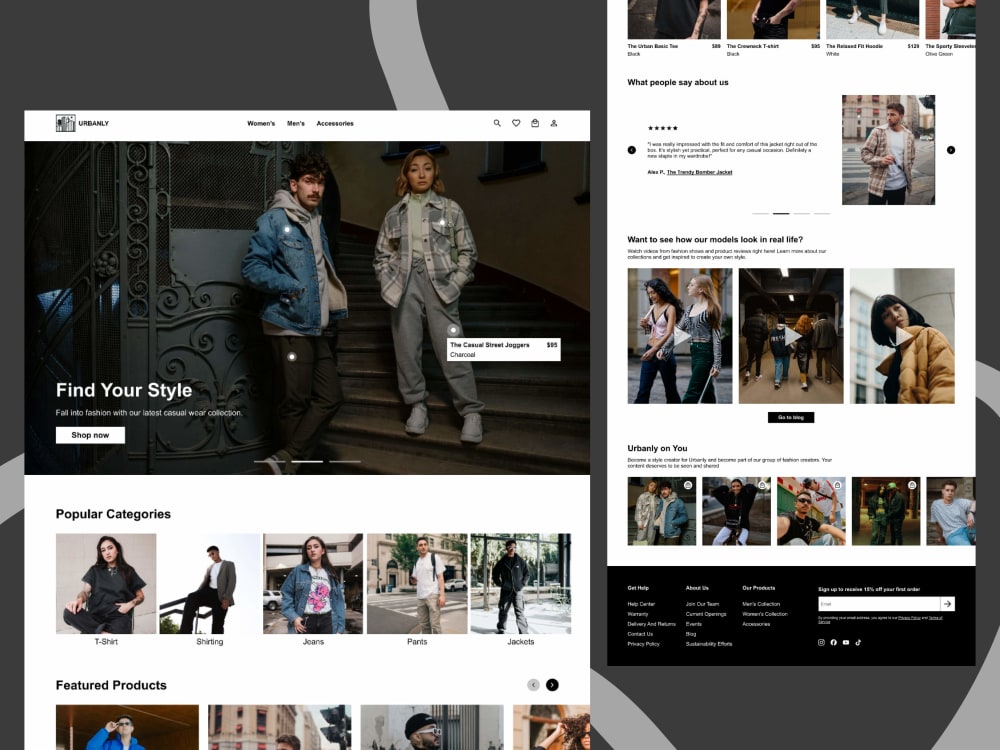Click the hotspot dot on the woman's plaid jacket

(442, 223)
